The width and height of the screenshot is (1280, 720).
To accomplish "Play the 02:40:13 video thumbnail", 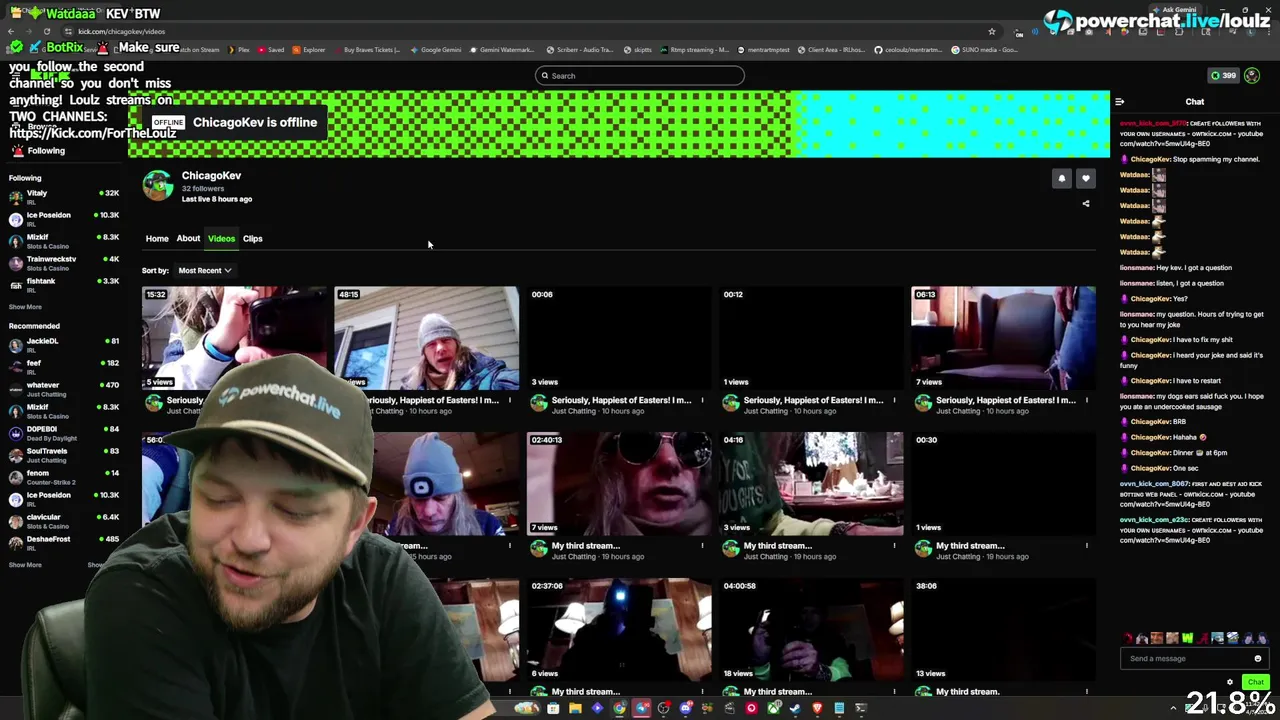I will [619, 484].
